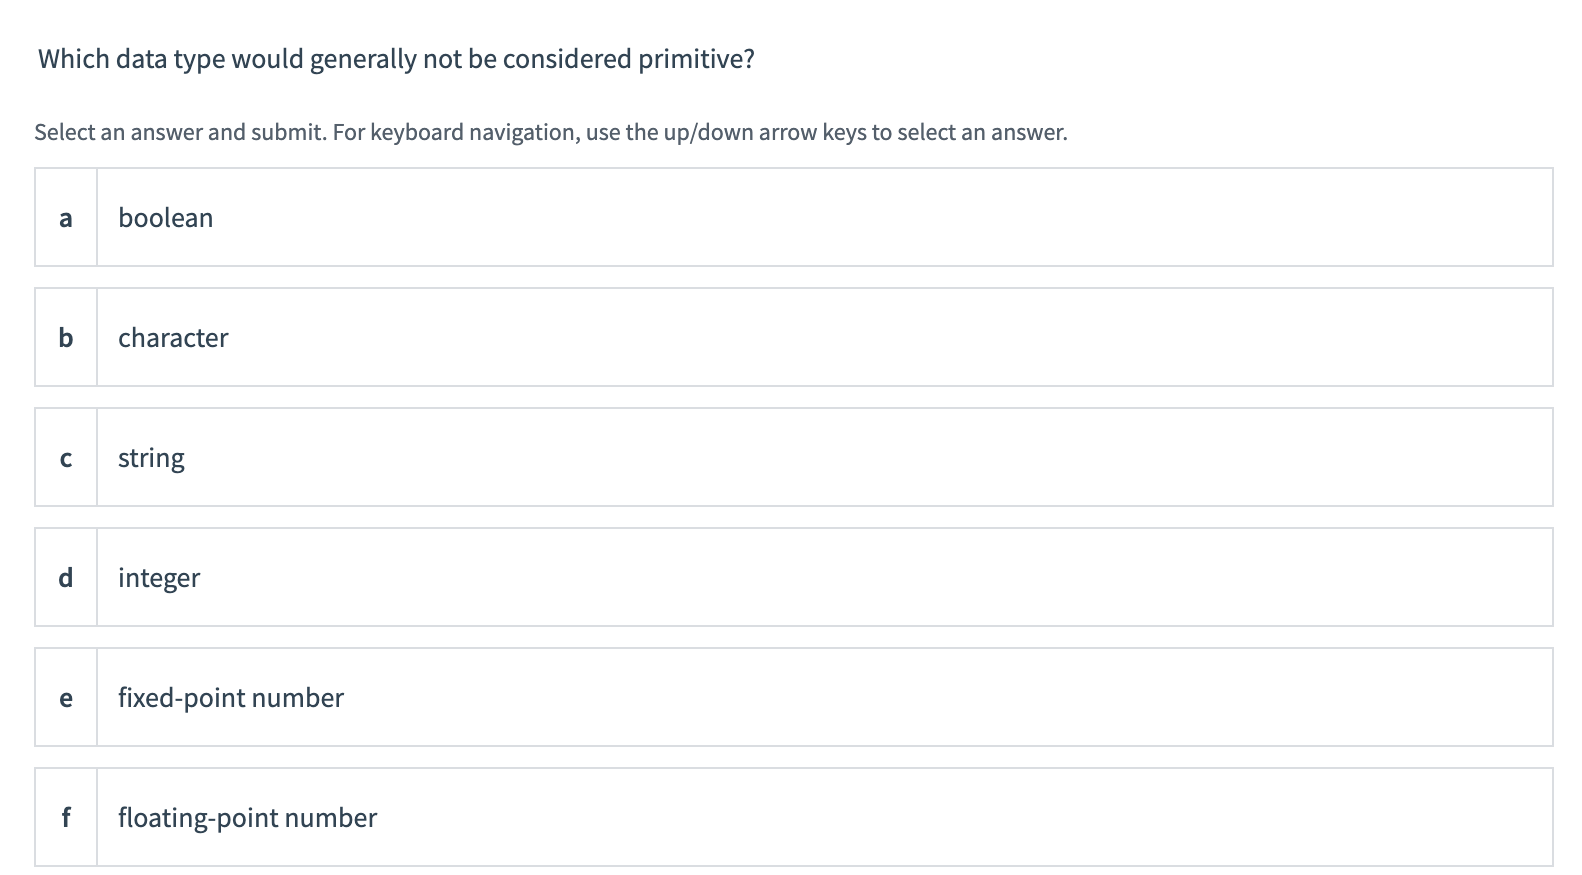This screenshot has width=1582, height=875.
Task: Click the keyboard navigation instruction text
Action: 550,131
